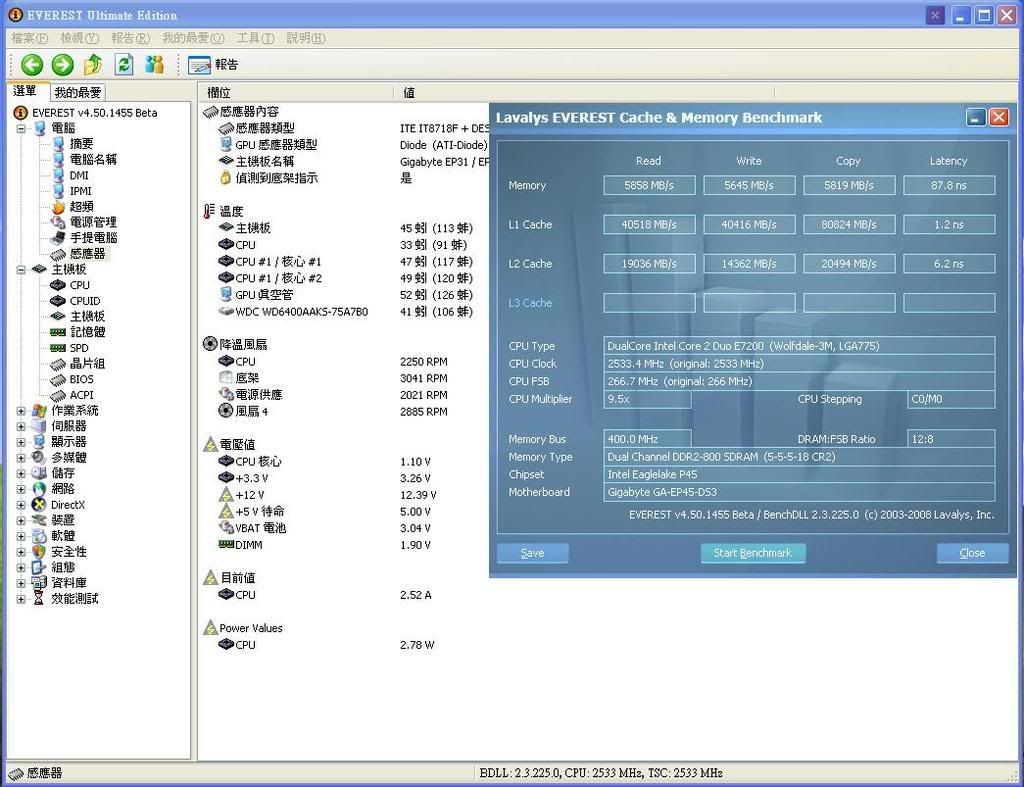Select the 摘要 summary icon in tree
This screenshot has height=787, width=1024.
(x=58, y=144)
